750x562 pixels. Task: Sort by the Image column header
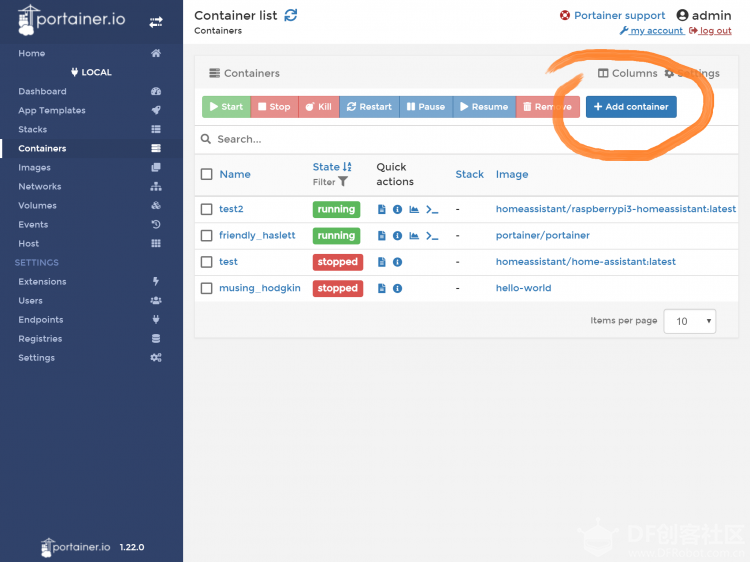click(512, 174)
